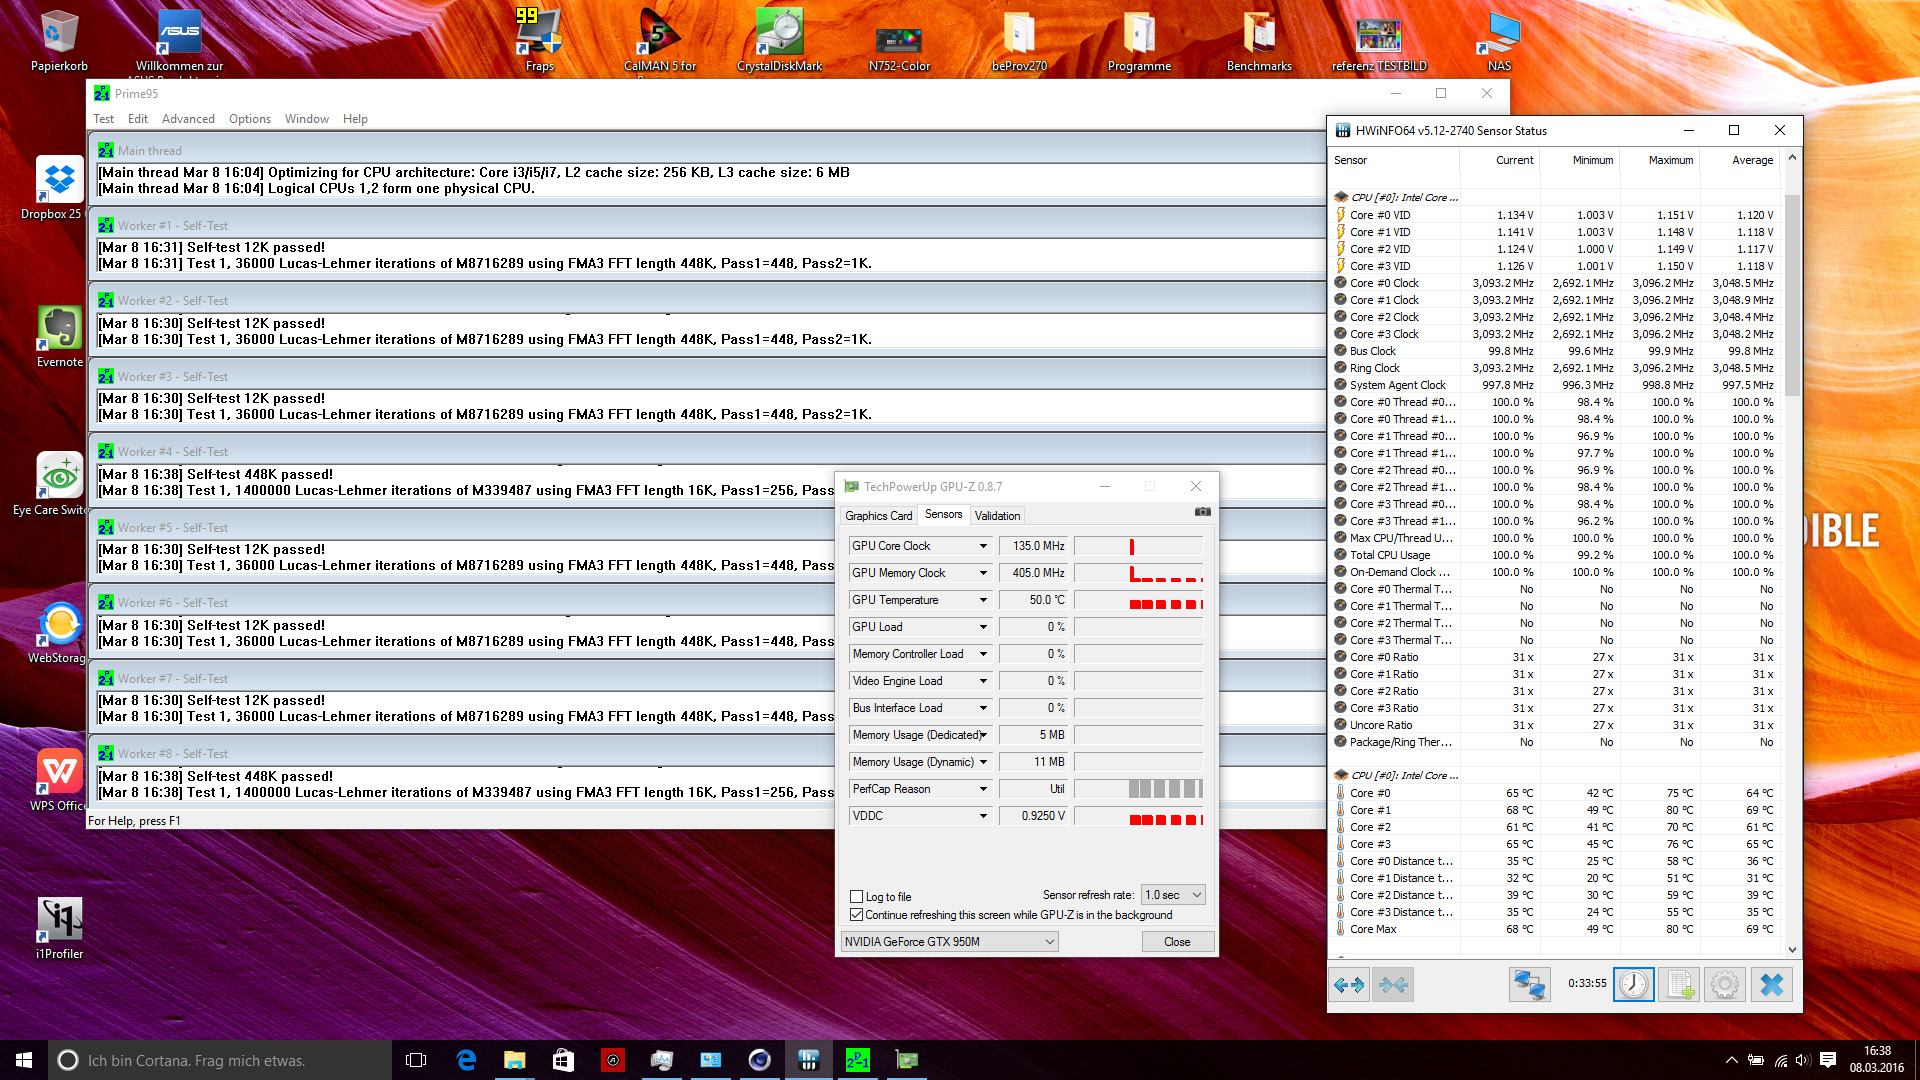This screenshot has width=1920, height=1080.
Task: Enable Log to file checkbox
Action: pos(856,897)
